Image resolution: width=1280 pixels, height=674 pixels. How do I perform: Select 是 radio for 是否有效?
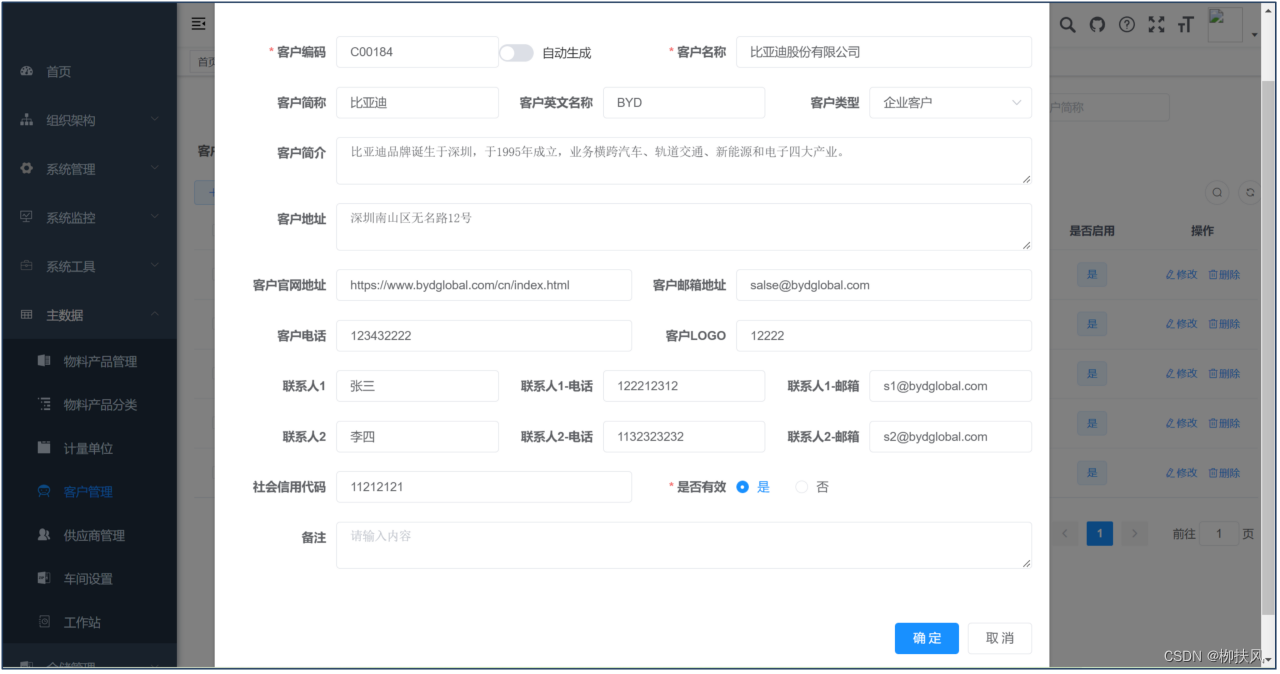point(742,487)
